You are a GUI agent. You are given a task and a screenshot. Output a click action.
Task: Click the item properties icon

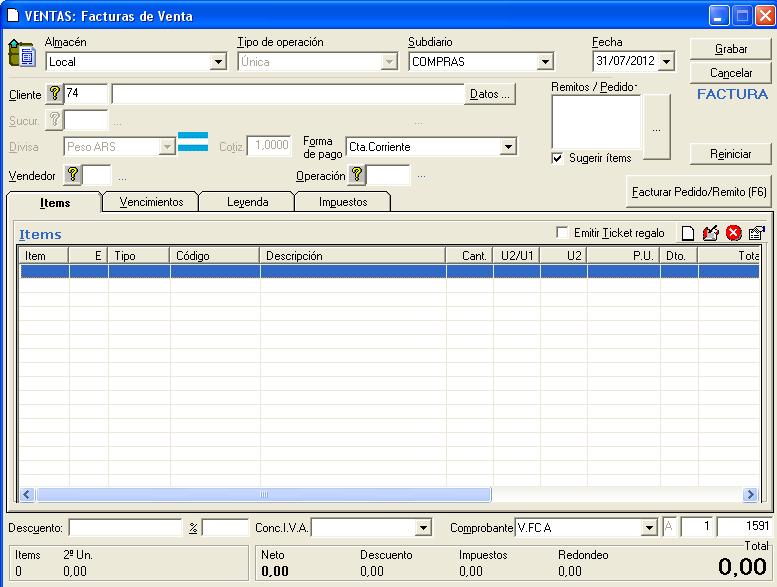(756, 233)
